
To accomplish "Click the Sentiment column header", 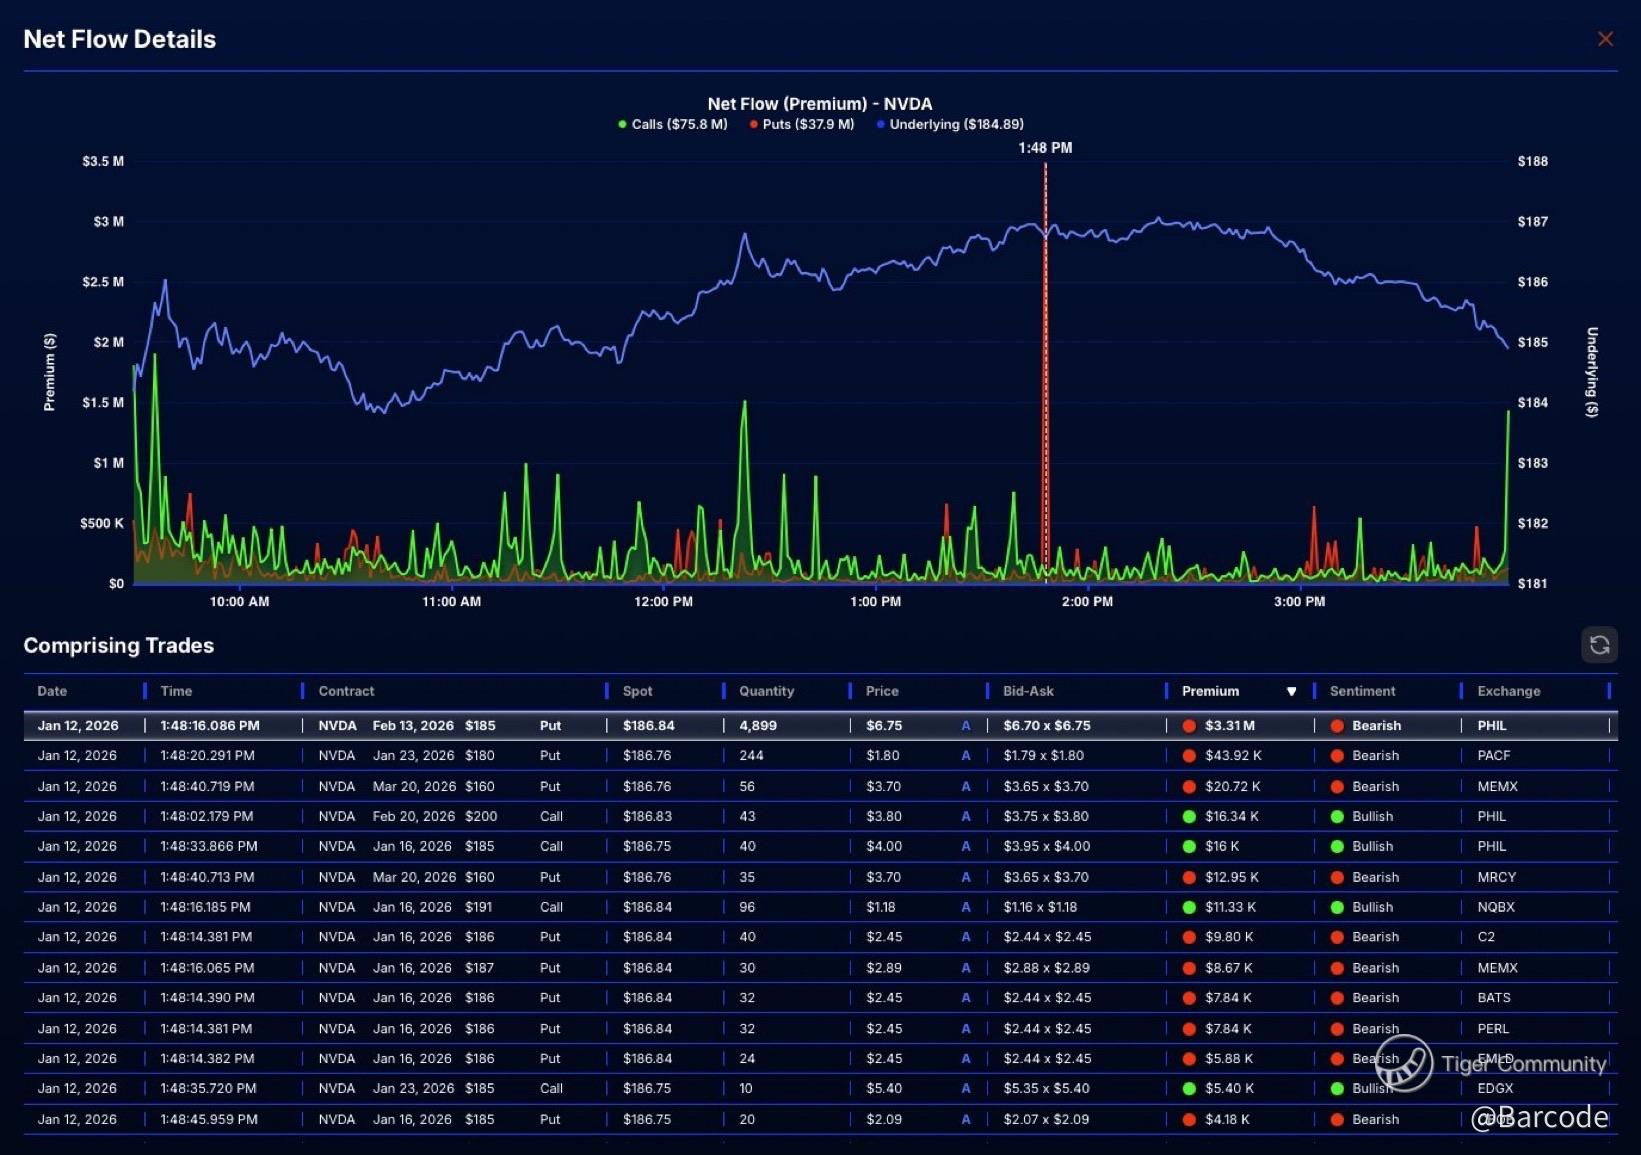I will 1362,691.
